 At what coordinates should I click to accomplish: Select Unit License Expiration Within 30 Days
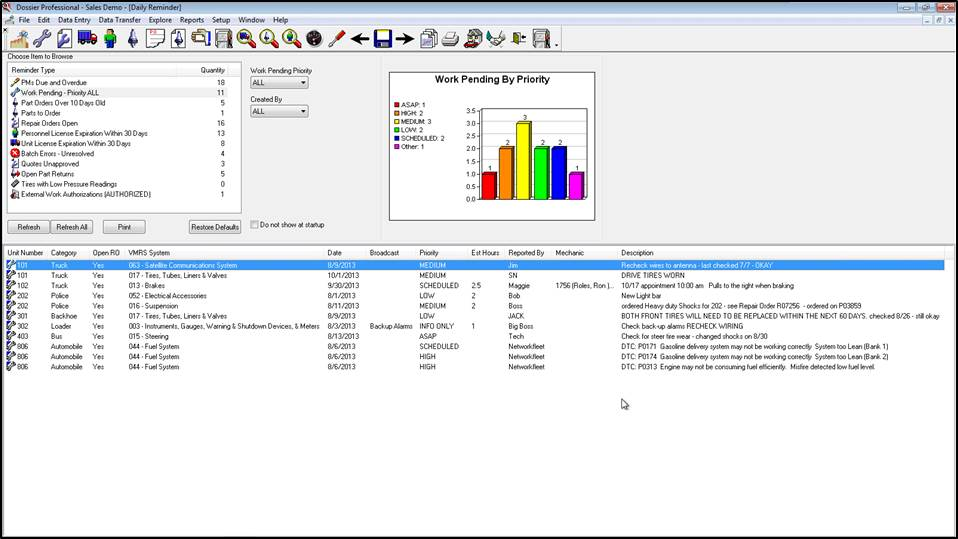click(x=76, y=144)
